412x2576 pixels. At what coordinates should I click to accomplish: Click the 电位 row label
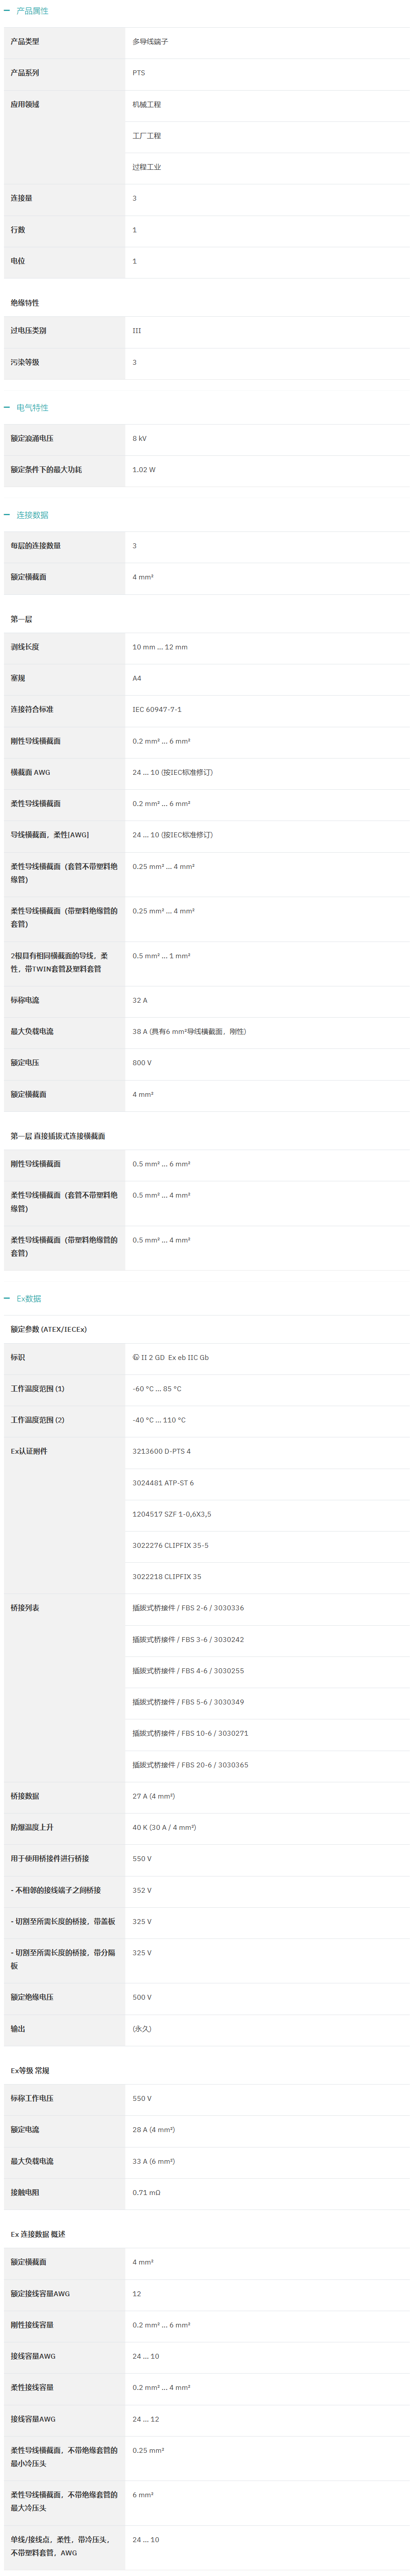tap(18, 261)
